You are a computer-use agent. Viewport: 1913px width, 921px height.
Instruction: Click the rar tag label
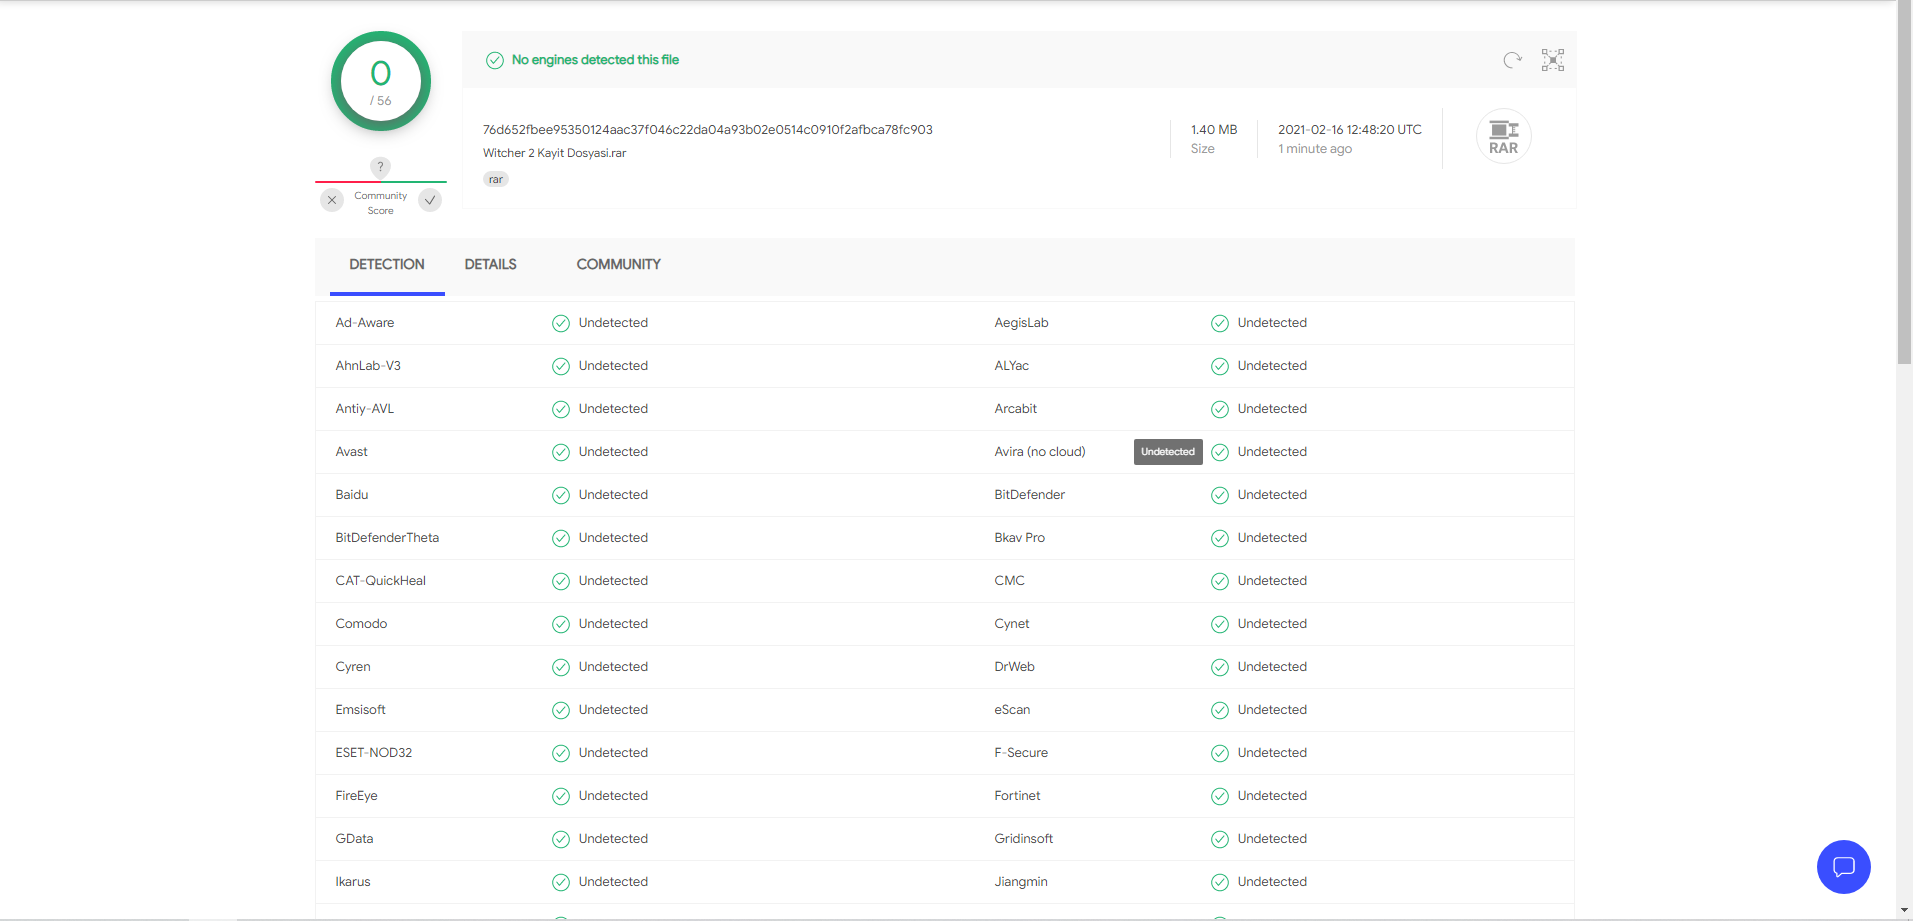click(496, 180)
